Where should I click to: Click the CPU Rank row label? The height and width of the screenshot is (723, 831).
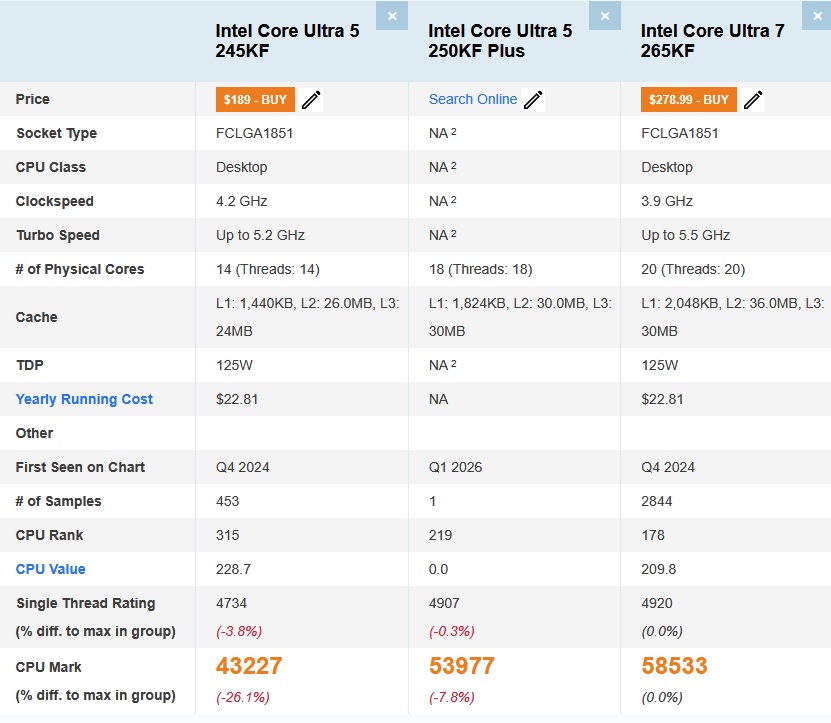coord(48,535)
